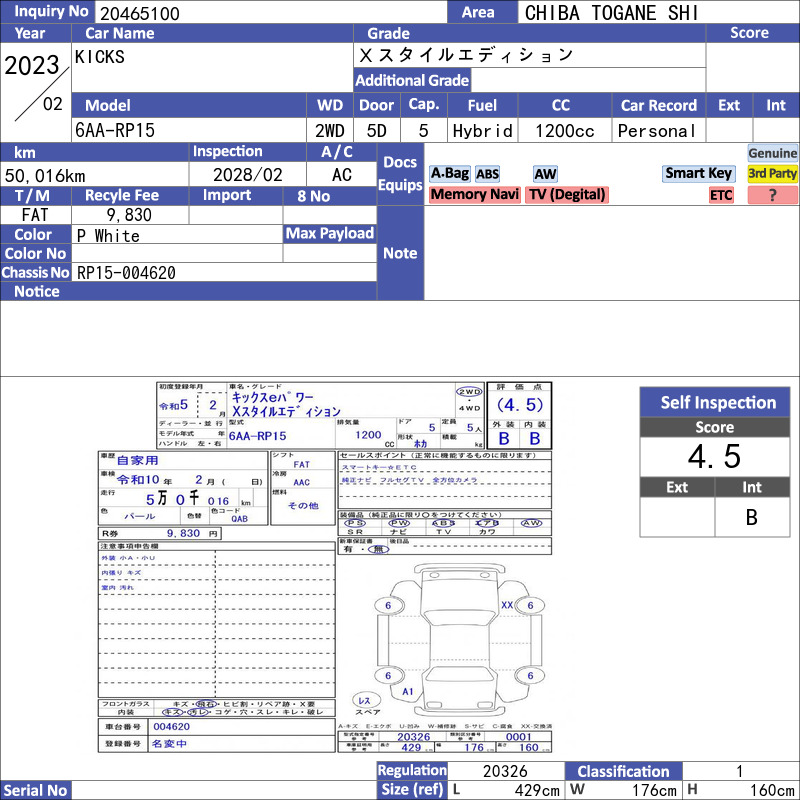Select typed Regulation value 20326
The width and height of the screenshot is (800, 800).
click(x=505, y=771)
